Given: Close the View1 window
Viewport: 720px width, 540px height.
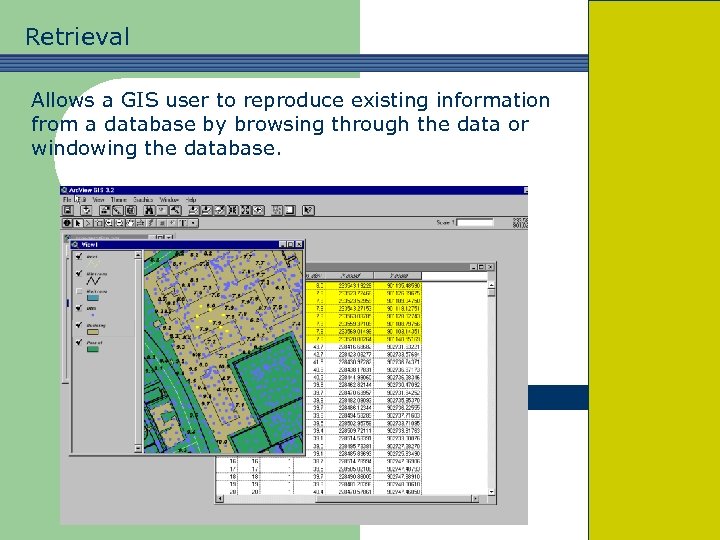Looking at the screenshot, I should click(299, 244).
